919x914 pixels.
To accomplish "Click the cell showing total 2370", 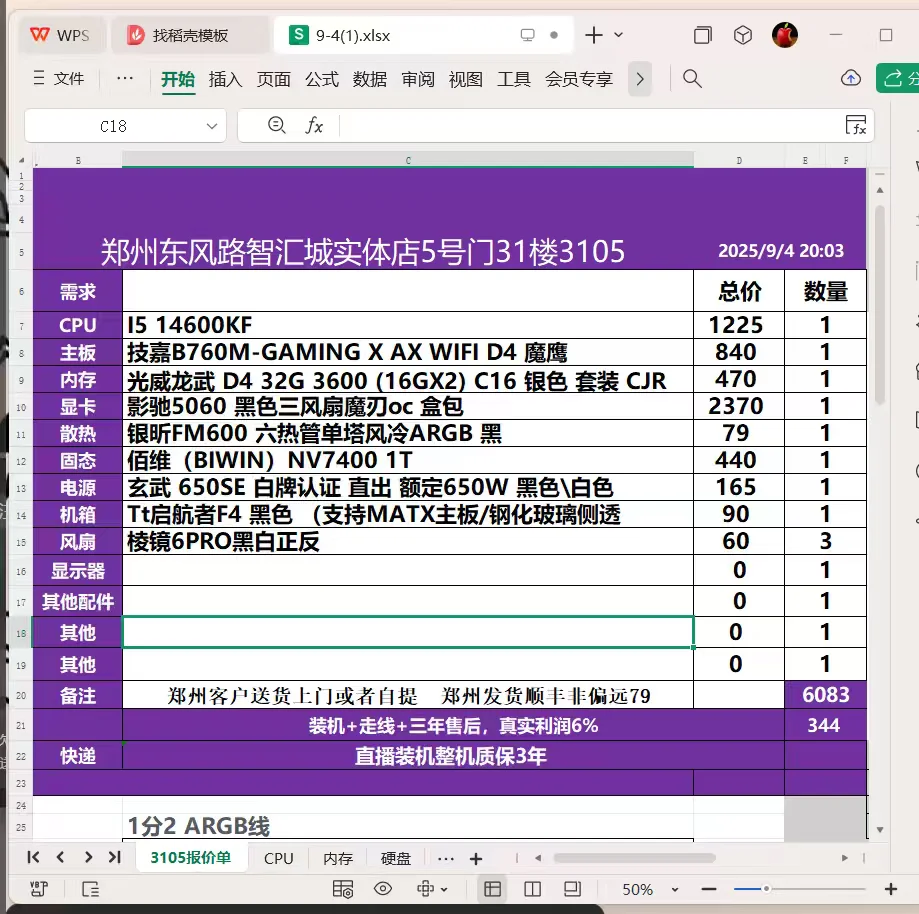I will (738, 406).
